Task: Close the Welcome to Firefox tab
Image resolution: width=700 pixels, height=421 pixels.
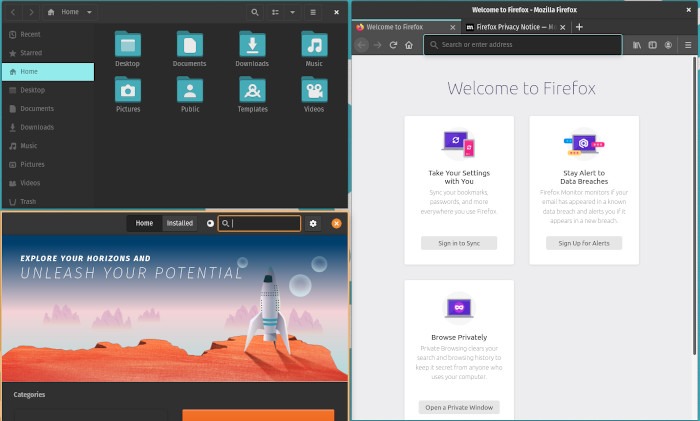Action: [x=453, y=27]
